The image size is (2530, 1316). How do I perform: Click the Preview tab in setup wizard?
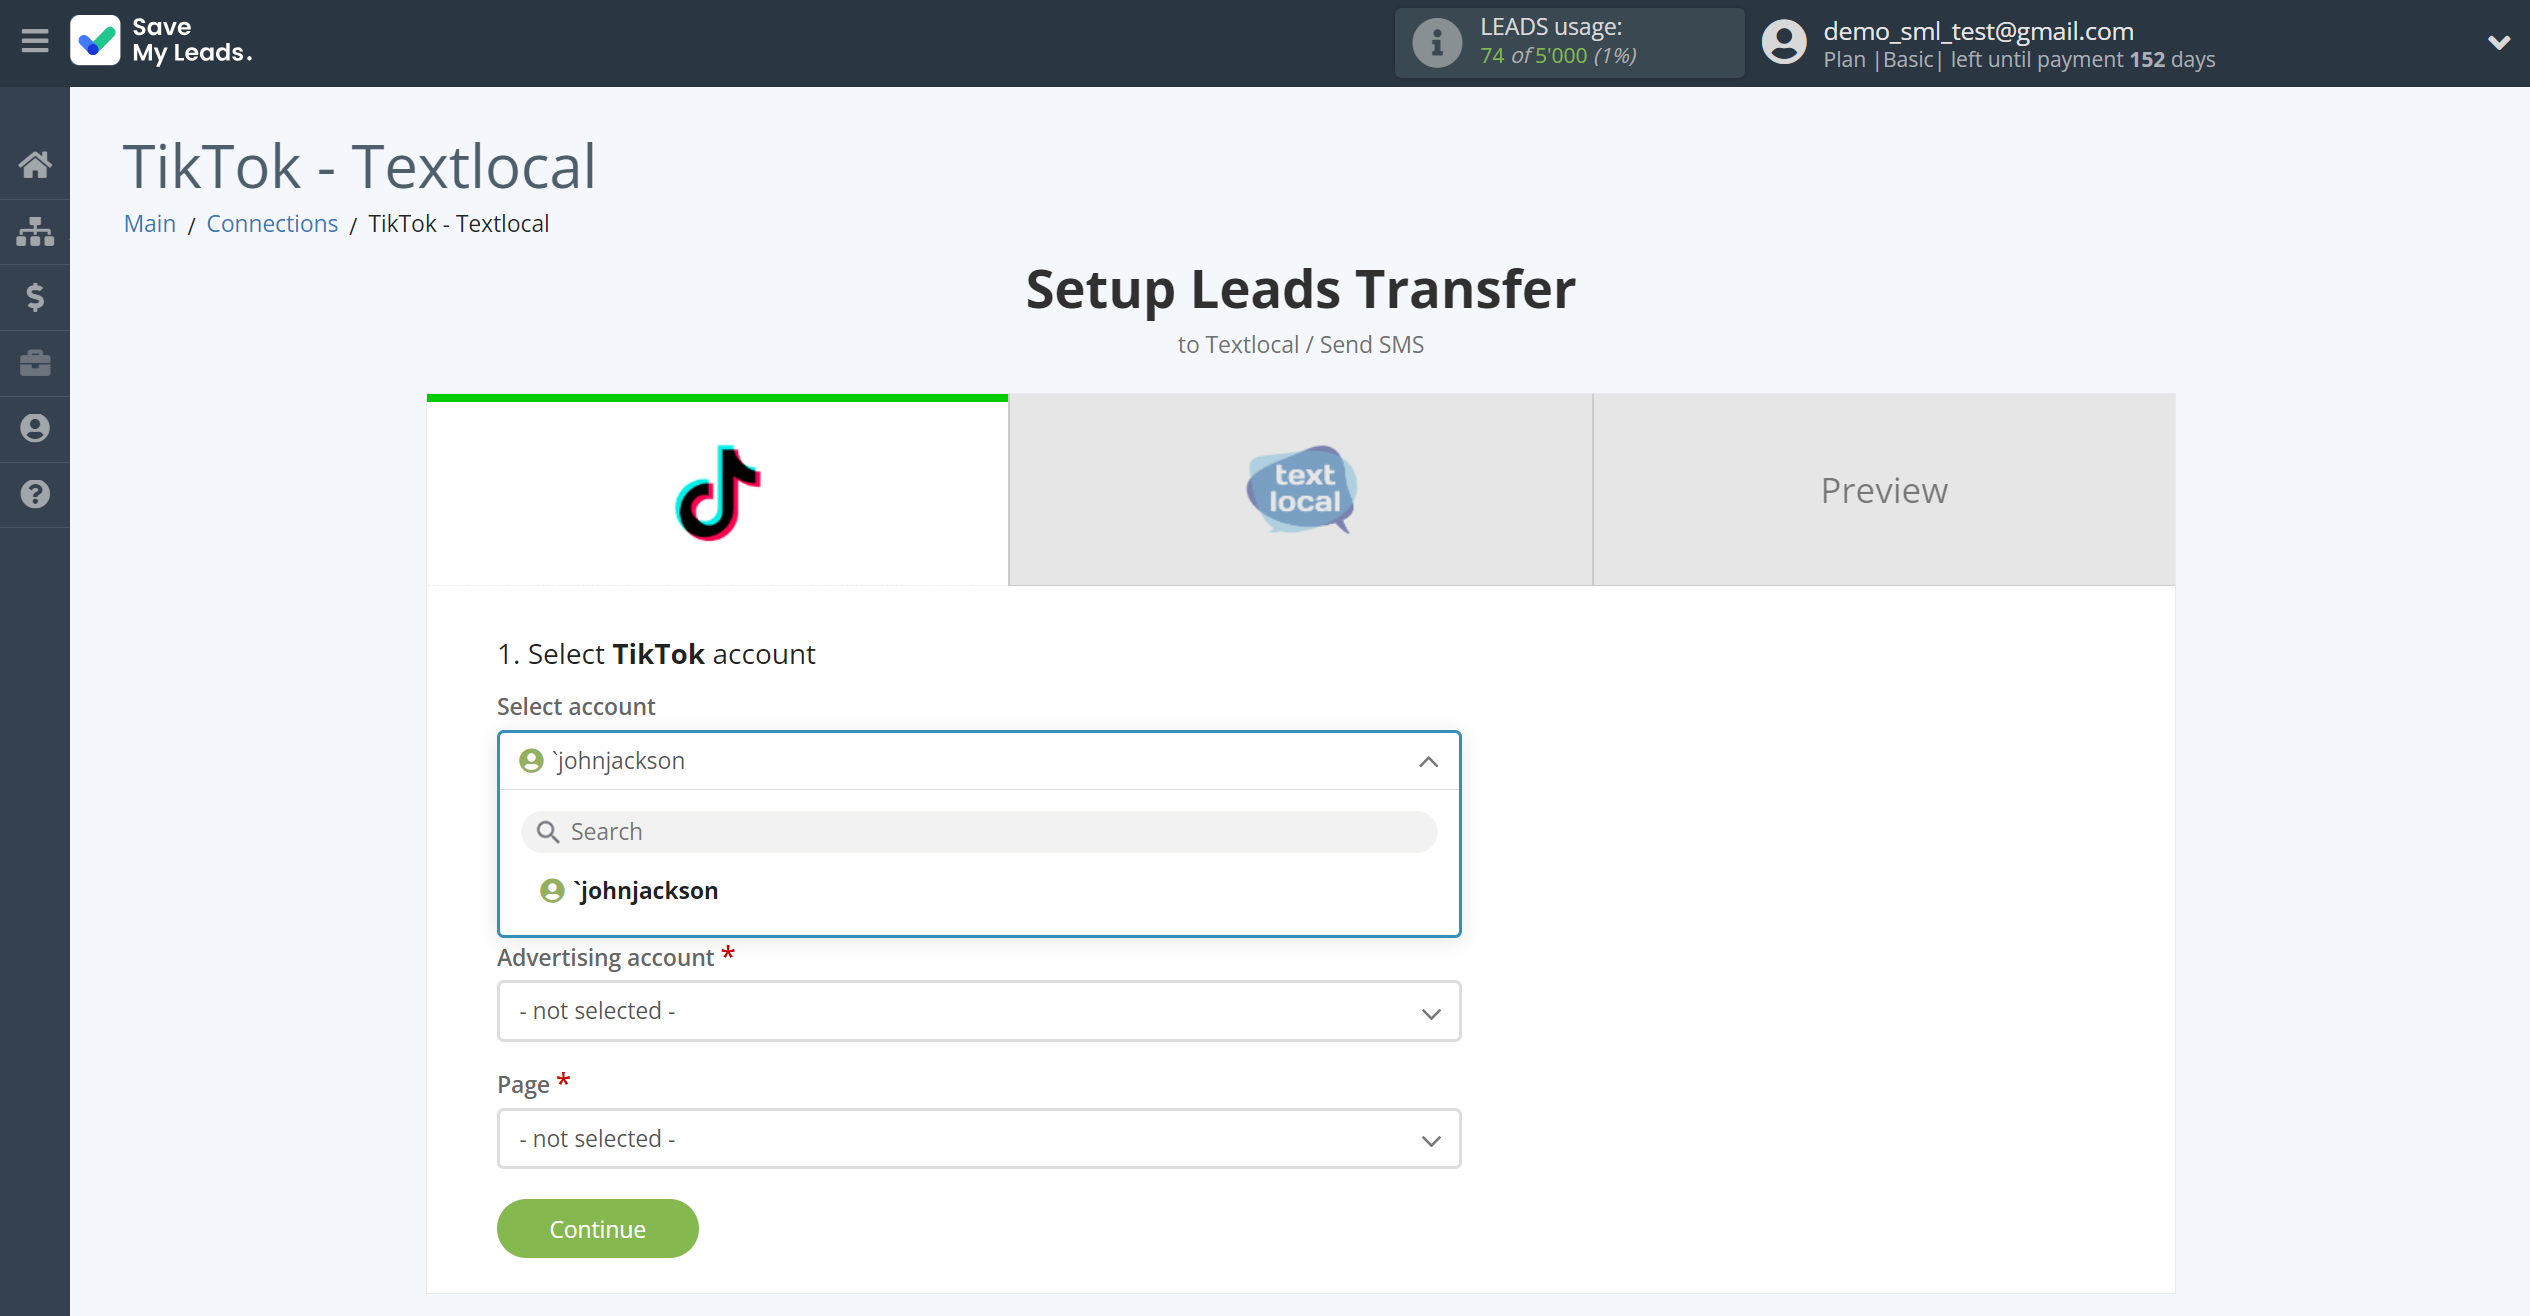point(1886,489)
